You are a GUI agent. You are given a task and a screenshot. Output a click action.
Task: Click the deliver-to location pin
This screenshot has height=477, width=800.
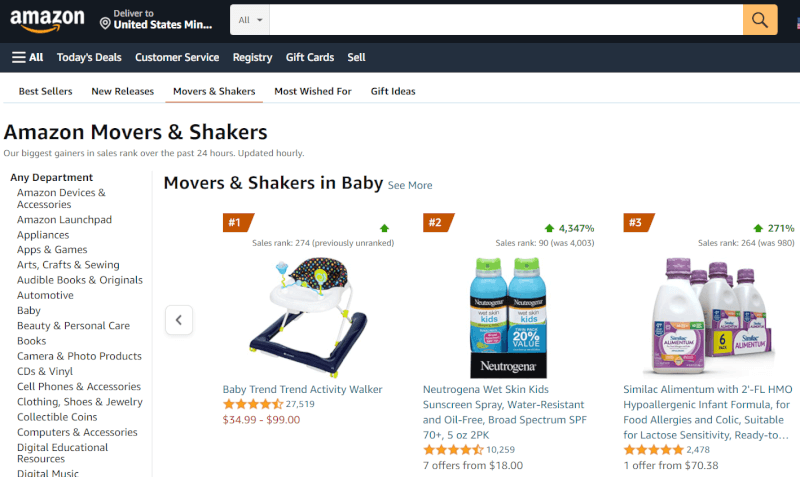coord(106,22)
